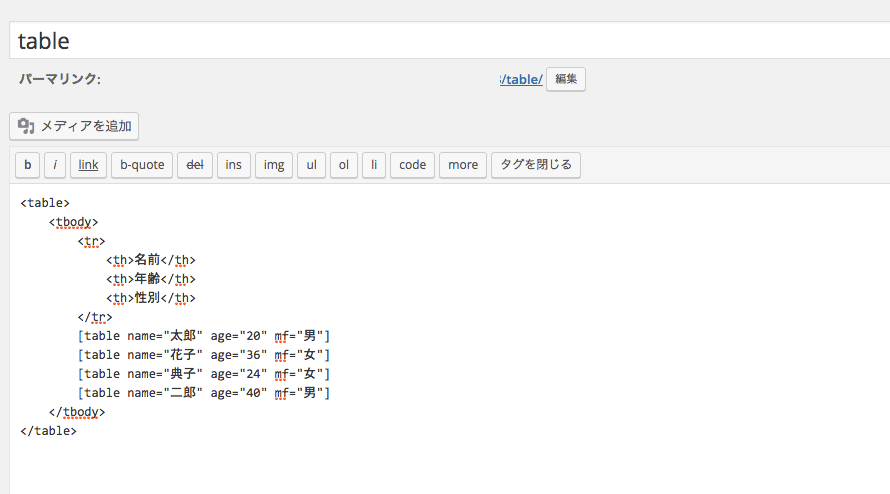Click the media icon on メディアを追加
The image size is (890, 494).
click(26, 126)
